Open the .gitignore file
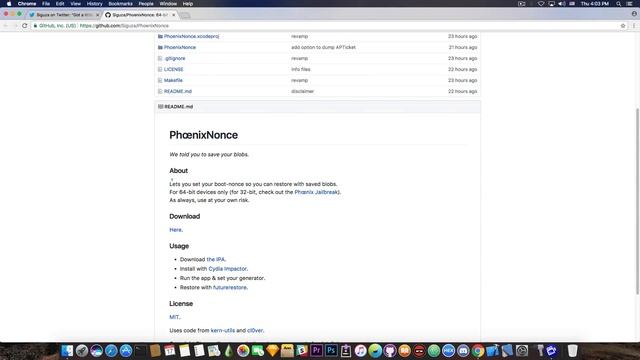 click(175, 58)
